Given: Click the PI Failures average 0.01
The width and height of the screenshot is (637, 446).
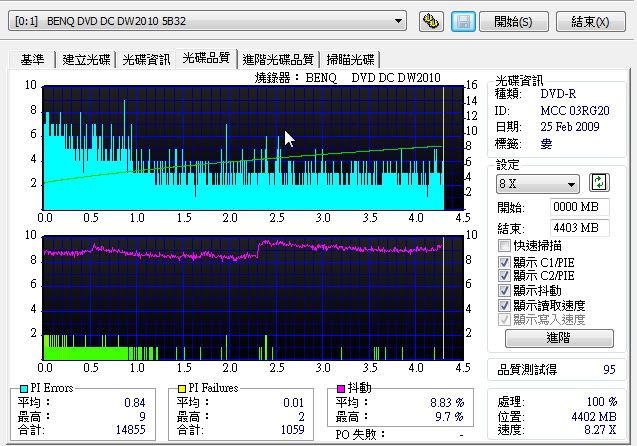Looking at the screenshot, I should pos(293,403).
